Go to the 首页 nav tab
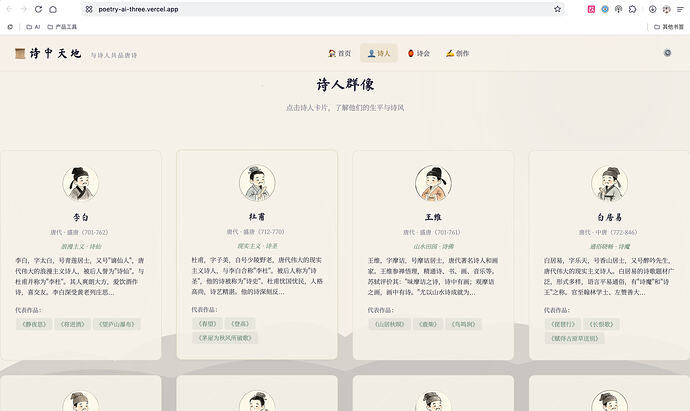The image size is (690, 411). click(339, 53)
